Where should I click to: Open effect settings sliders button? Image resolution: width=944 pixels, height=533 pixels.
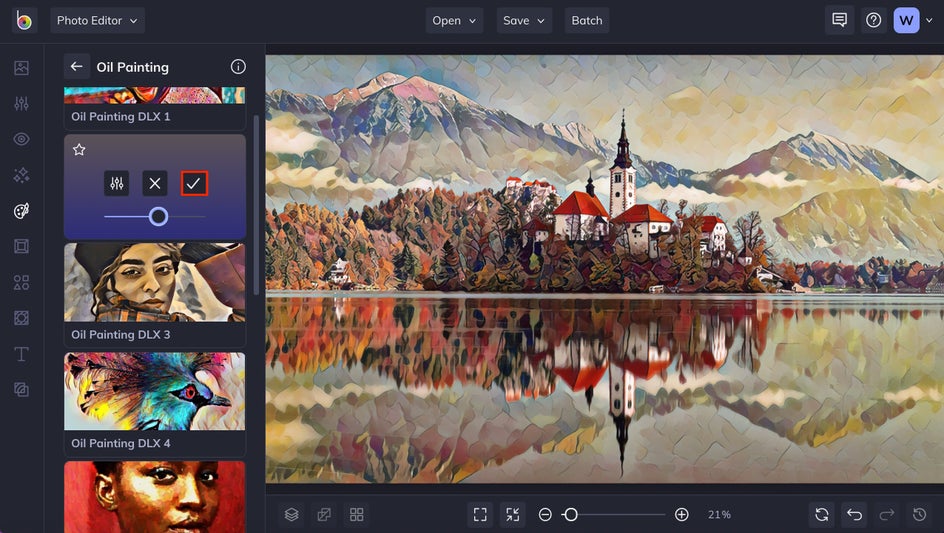(117, 183)
